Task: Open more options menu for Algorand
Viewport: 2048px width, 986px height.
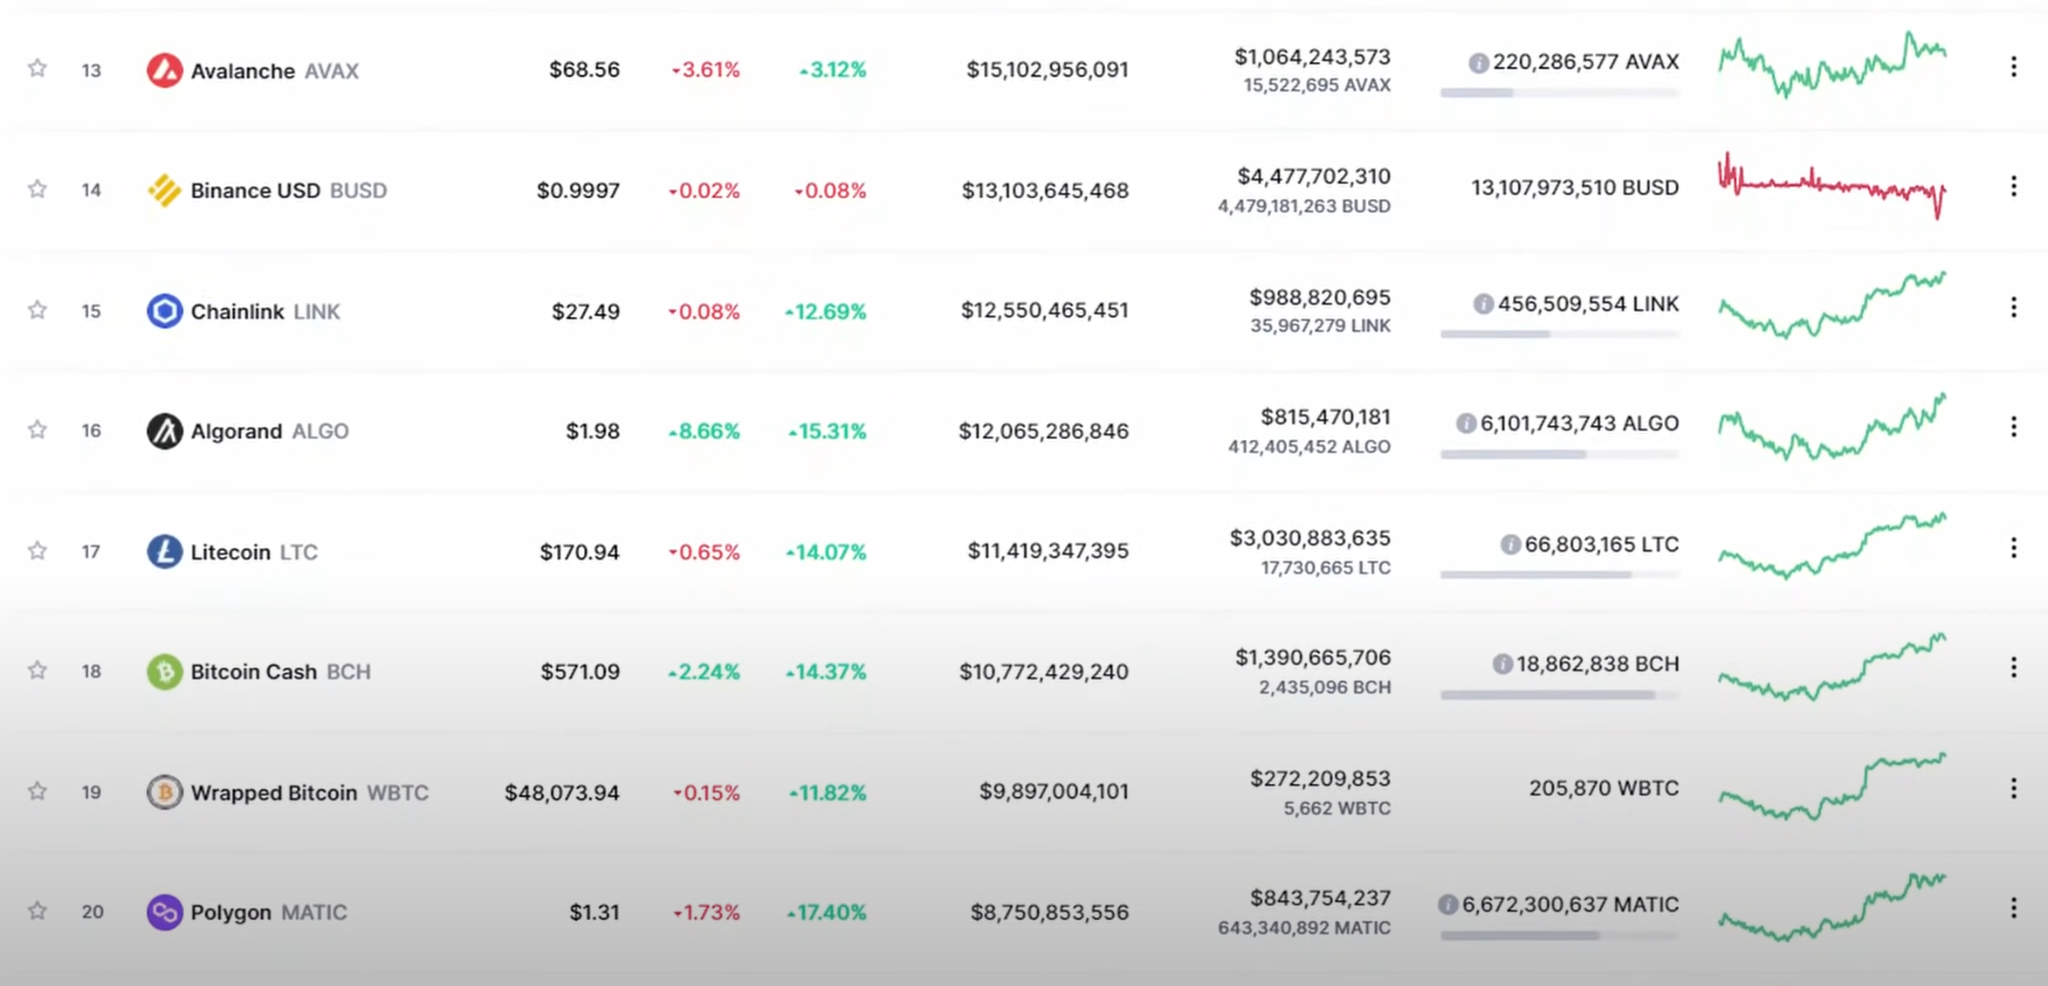Action: (x=2013, y=427)
